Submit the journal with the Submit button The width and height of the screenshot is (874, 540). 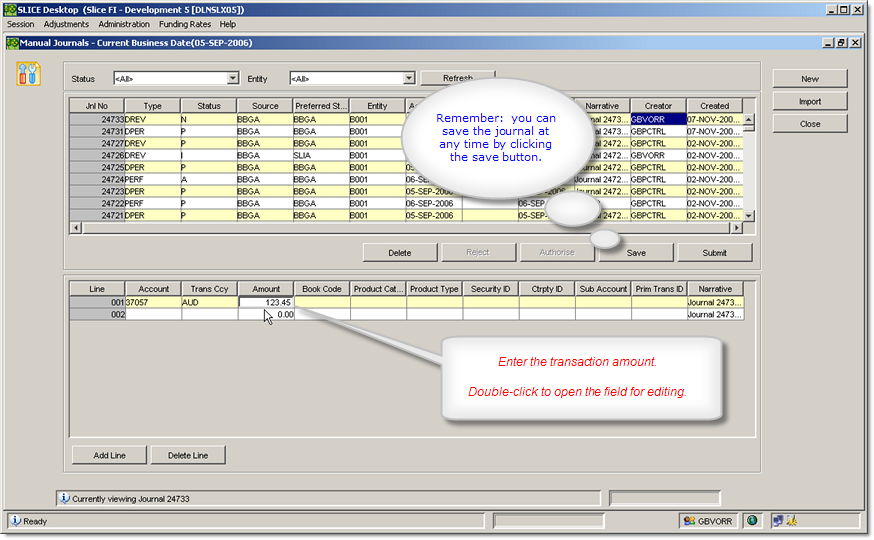pyautogui.click(x=714, y=252)
